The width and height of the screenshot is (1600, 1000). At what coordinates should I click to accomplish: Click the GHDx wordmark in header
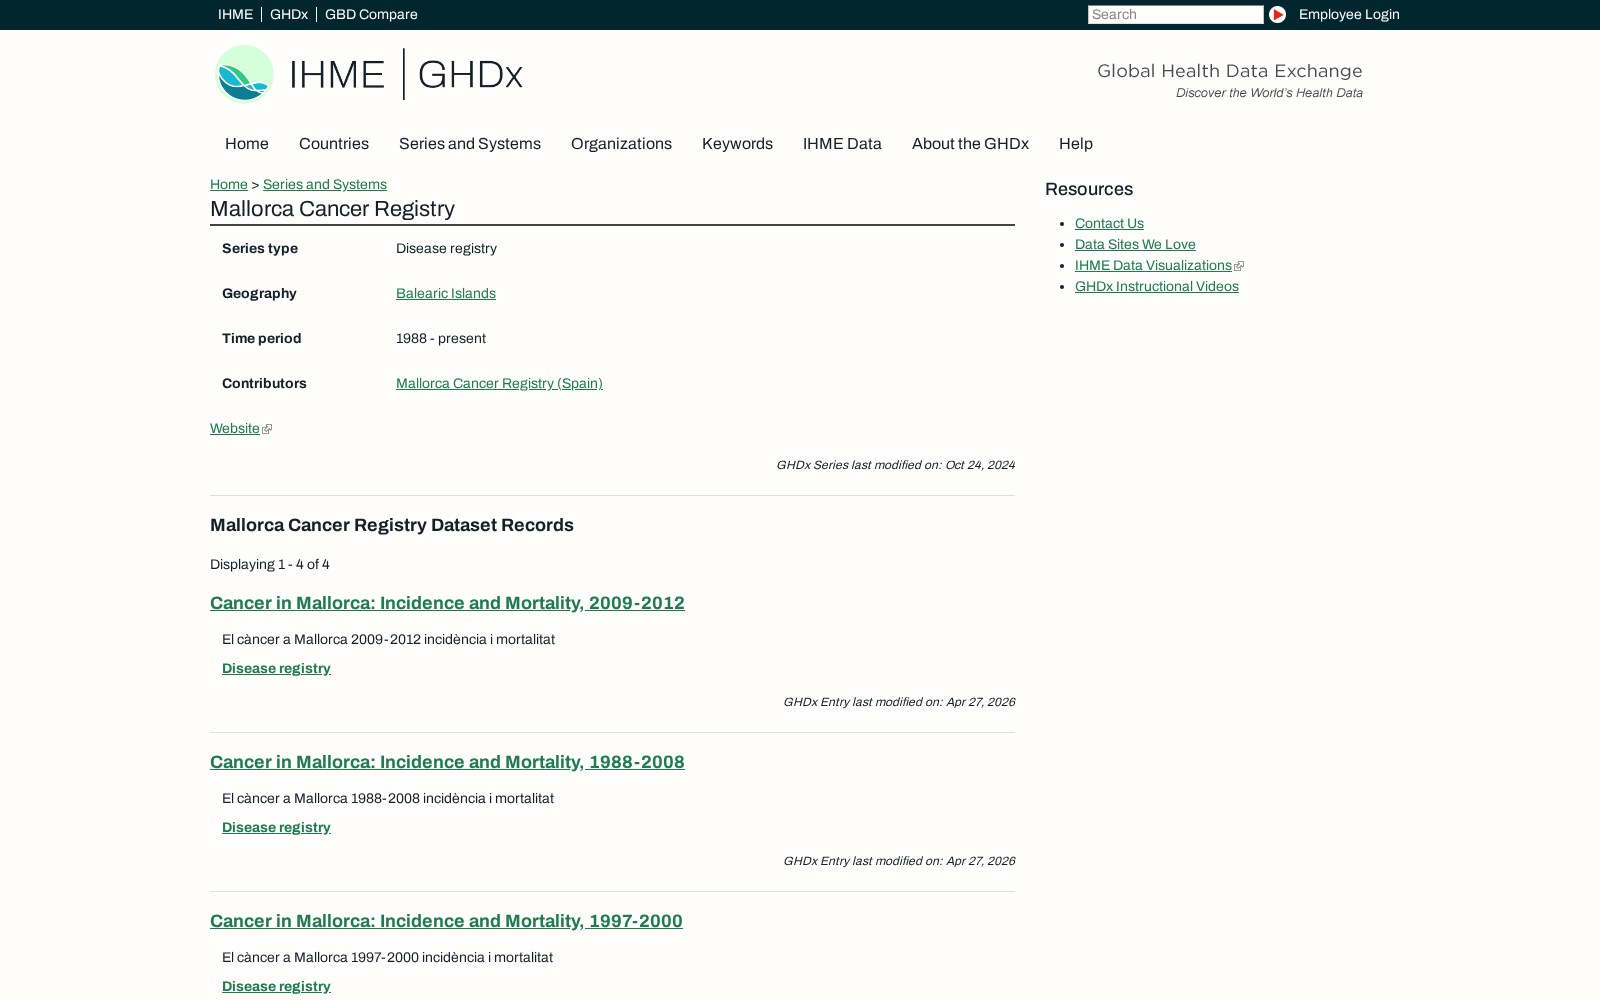tap(470, 74)
